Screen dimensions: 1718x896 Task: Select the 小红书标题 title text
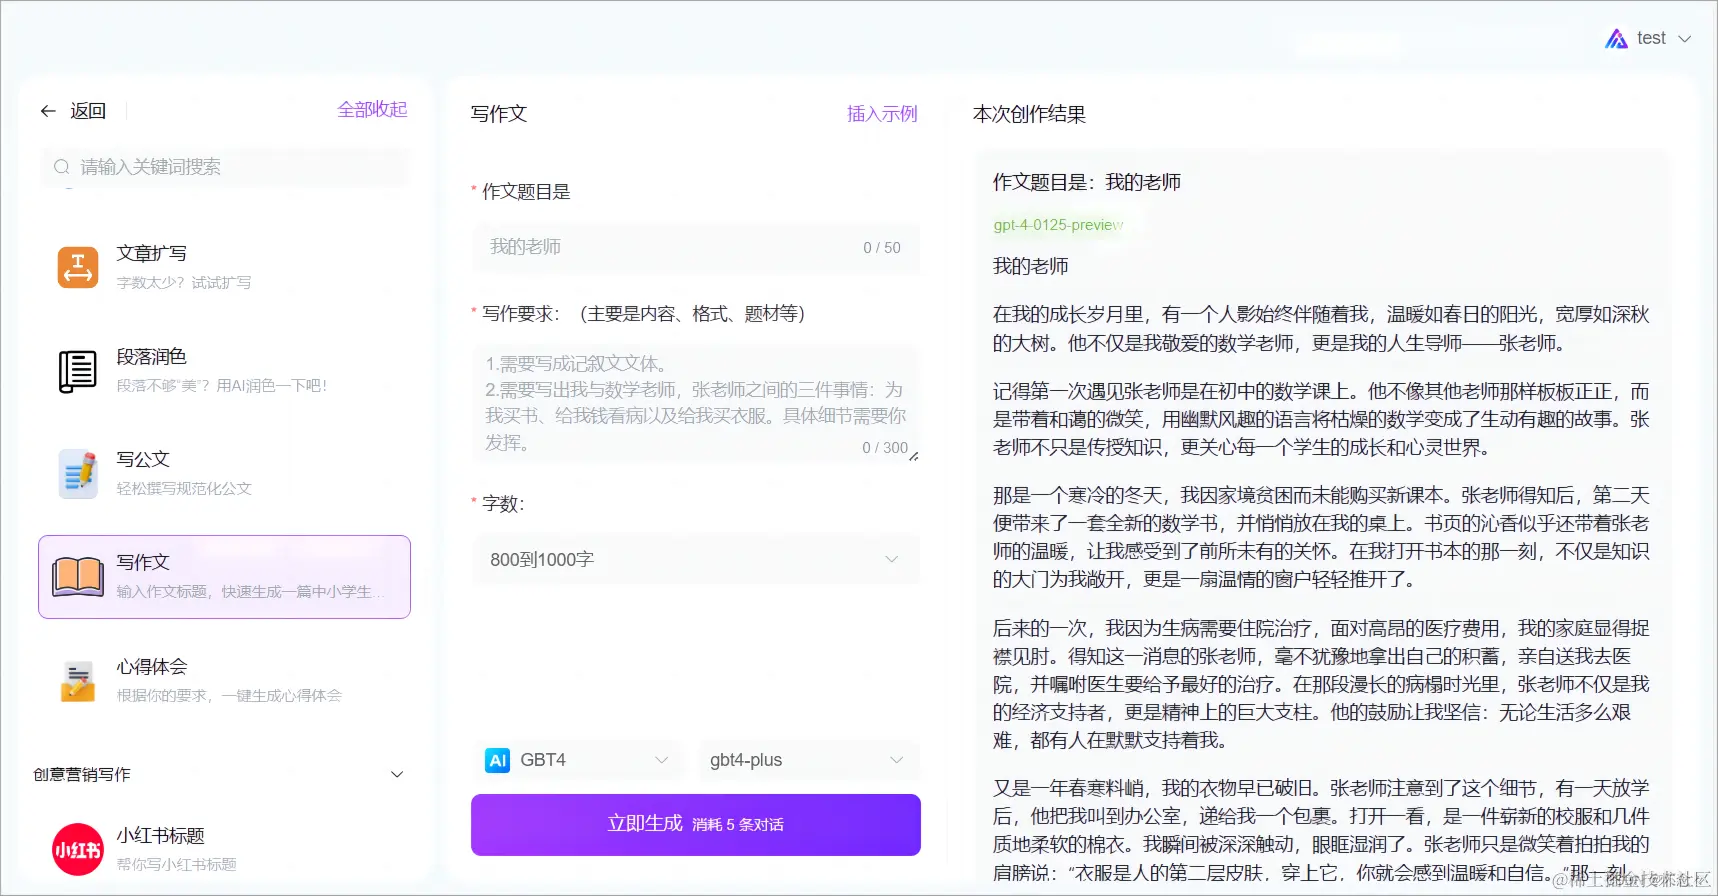click(160, 836)
